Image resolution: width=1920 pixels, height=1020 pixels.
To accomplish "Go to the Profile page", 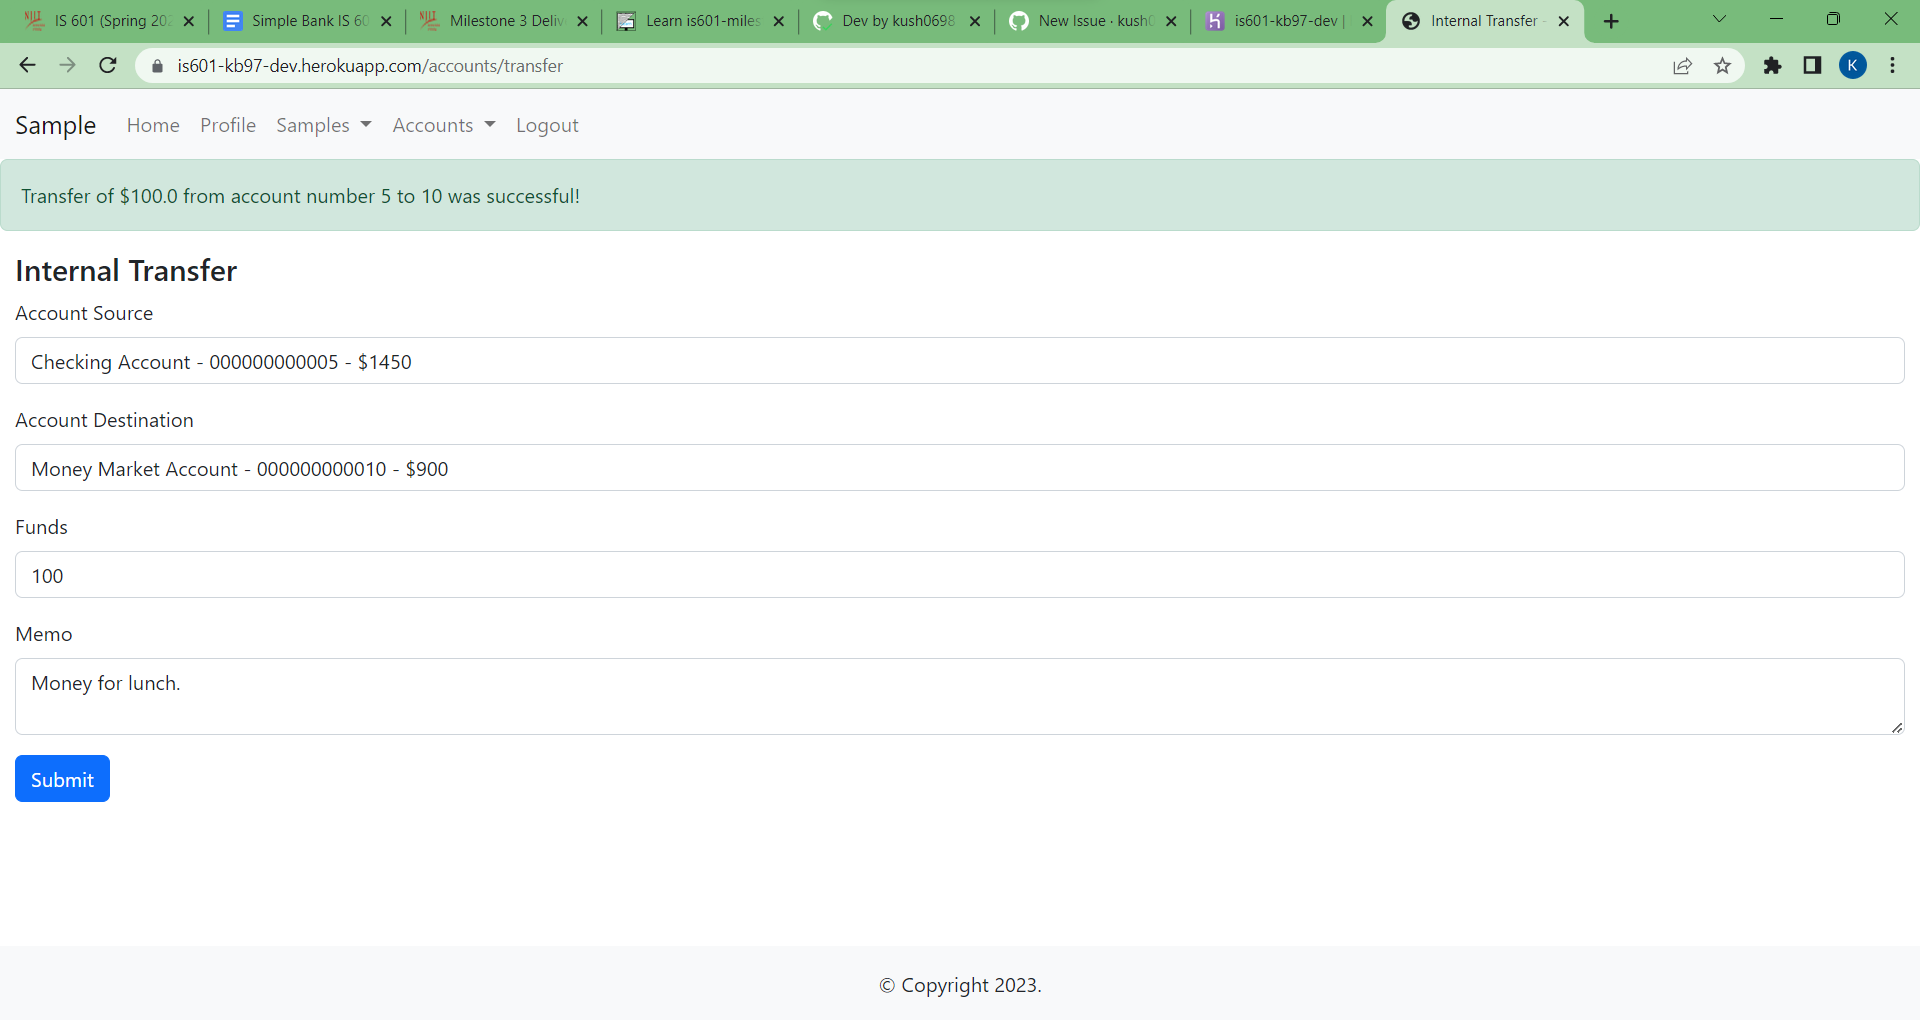I will [x=228, y=125].
